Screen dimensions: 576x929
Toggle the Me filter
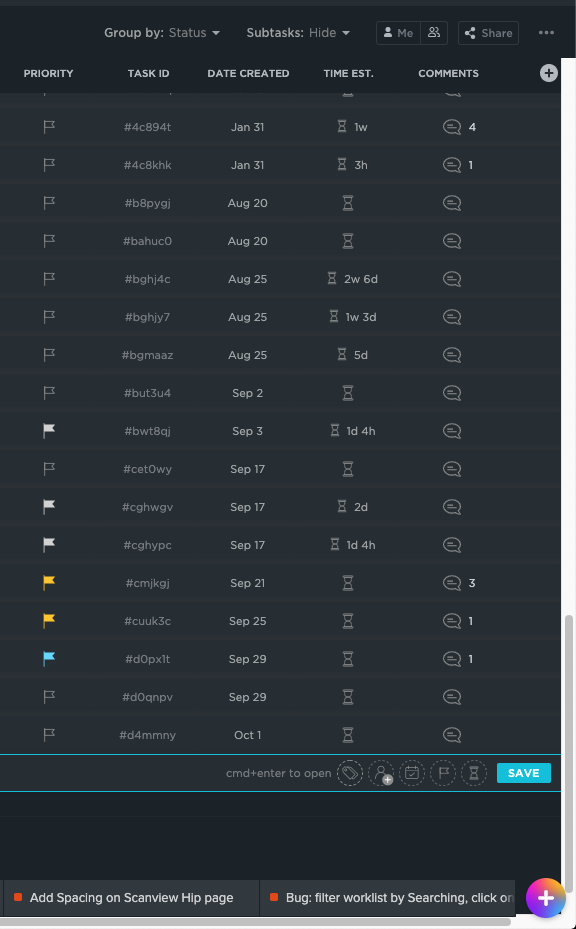[399, 33]
